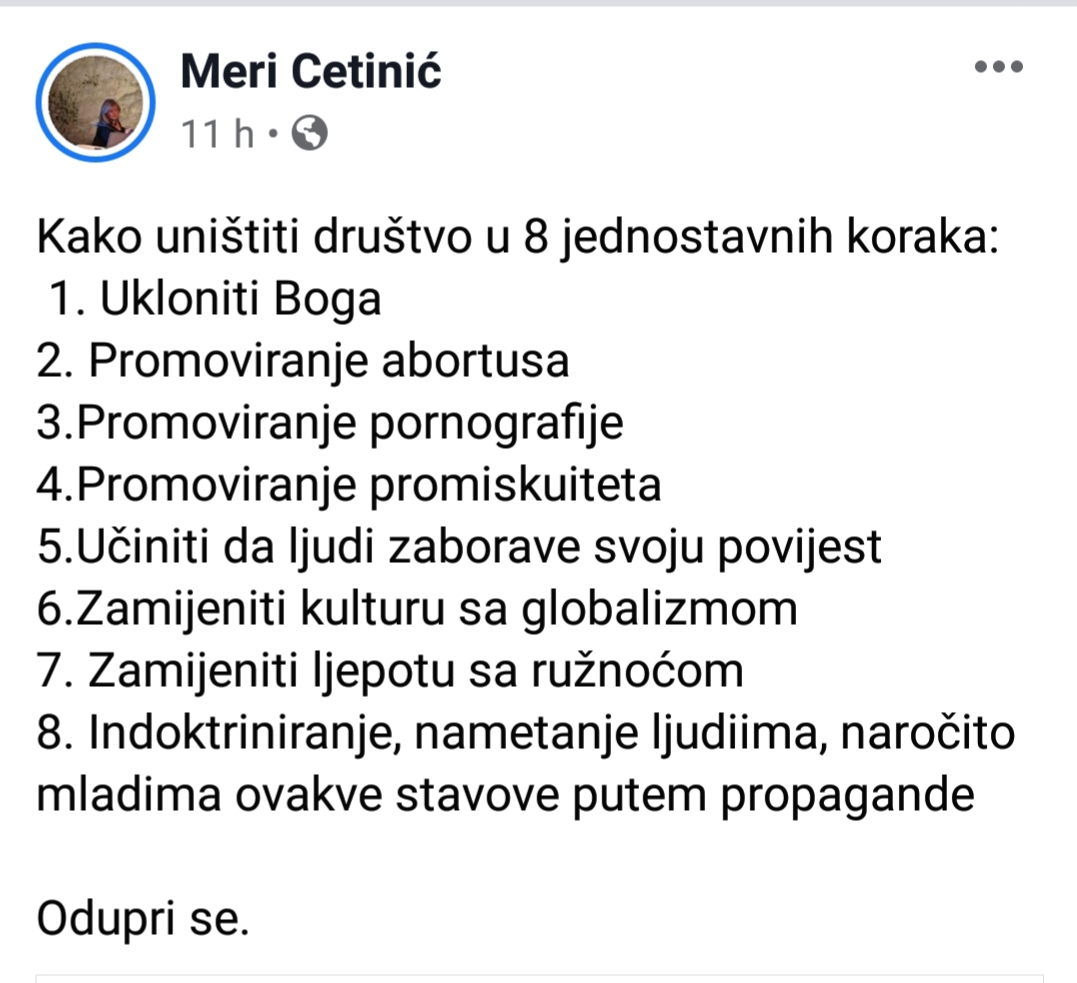Click the heading 'Kako uništiti društvo' line
The height and width of the screenshot is (983, 1077).
click(518, 238)
